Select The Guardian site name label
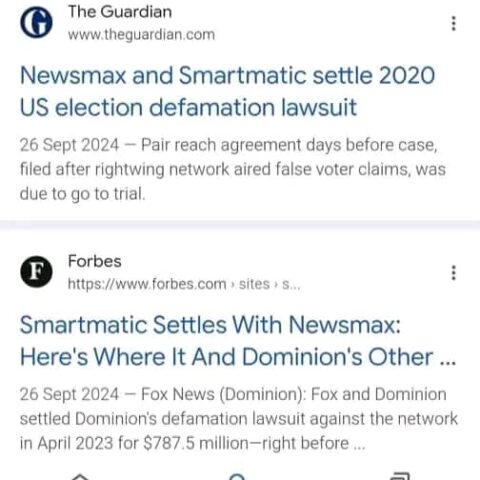Screen dimensions: 480x480 coord(120,12)
